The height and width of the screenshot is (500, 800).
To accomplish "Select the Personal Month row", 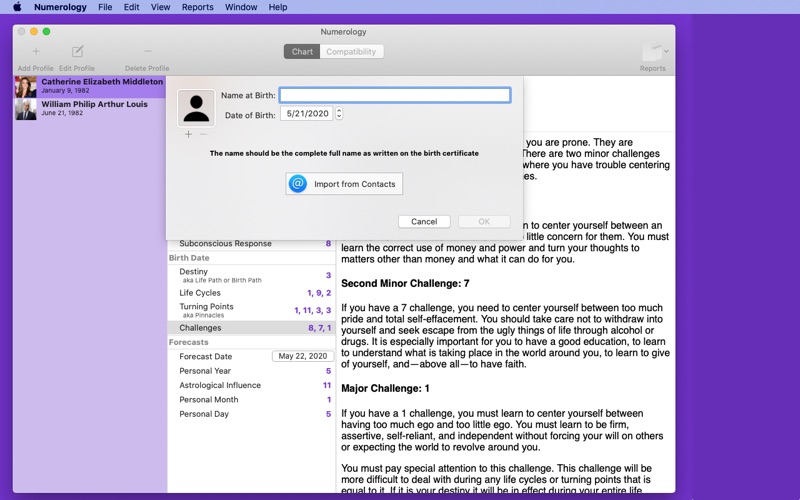I will [251, 399].
